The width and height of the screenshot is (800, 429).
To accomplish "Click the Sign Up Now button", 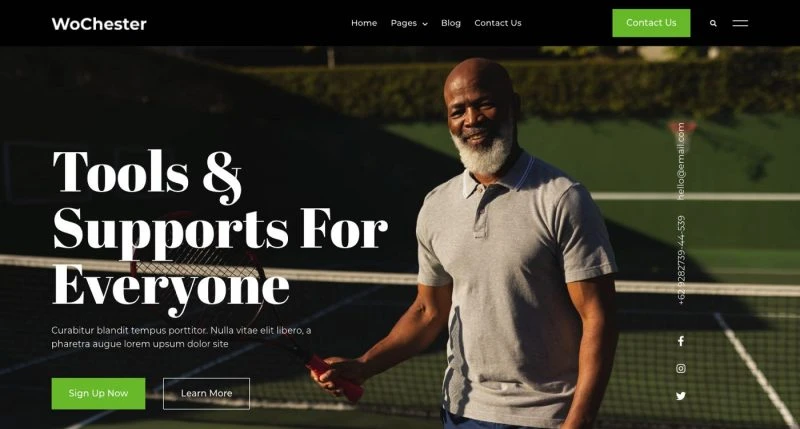I will pyautogui.click(x=98, y=393).
